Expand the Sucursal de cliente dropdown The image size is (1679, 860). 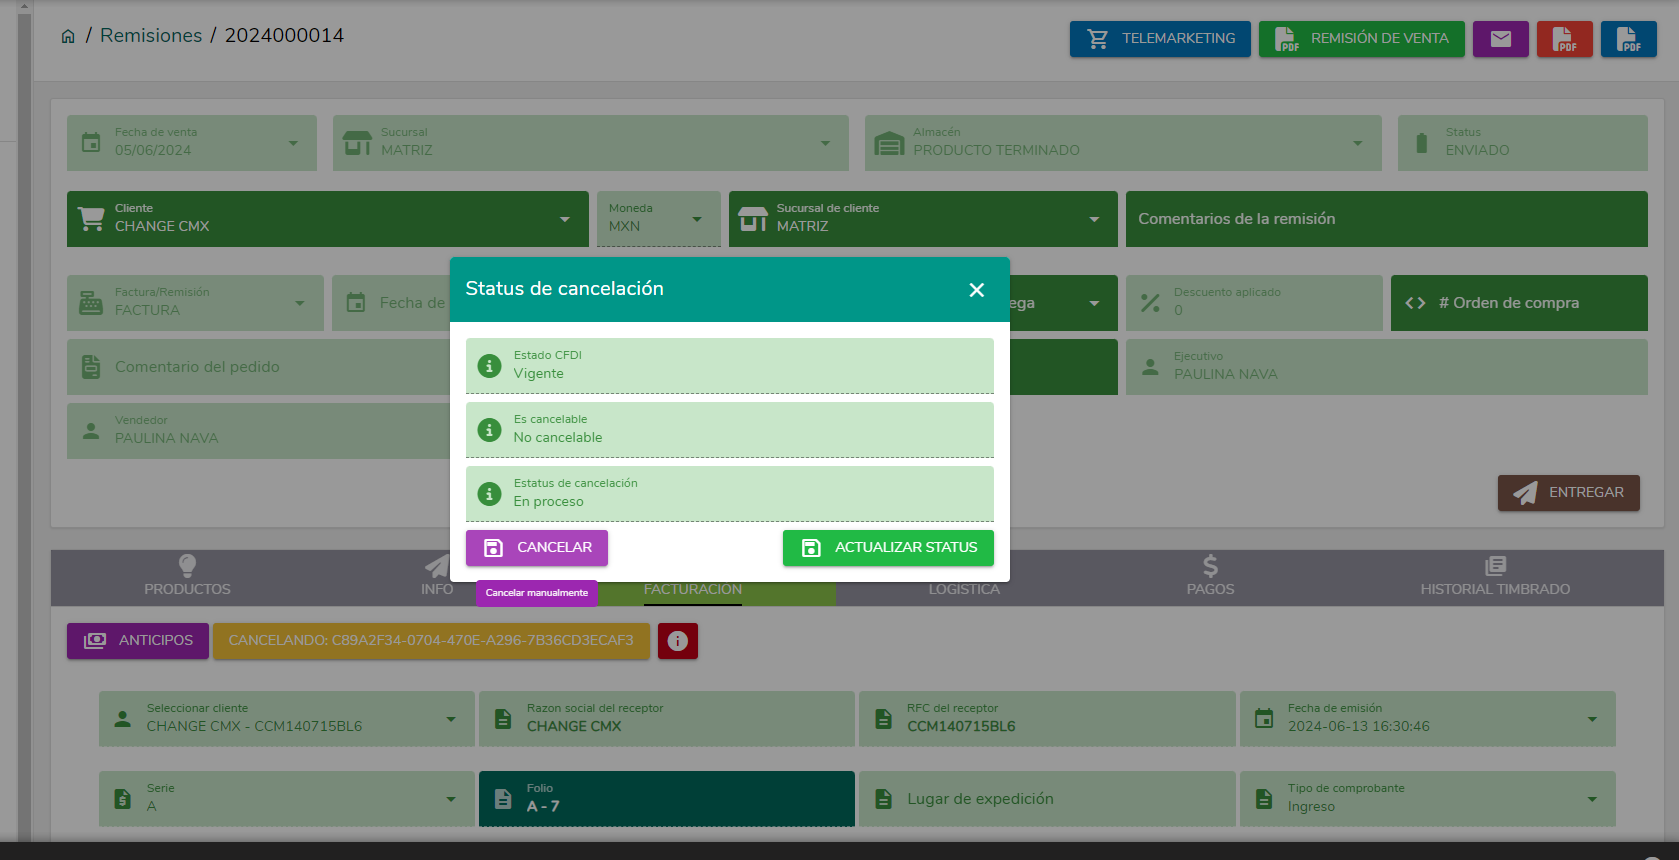point(1094,219)
